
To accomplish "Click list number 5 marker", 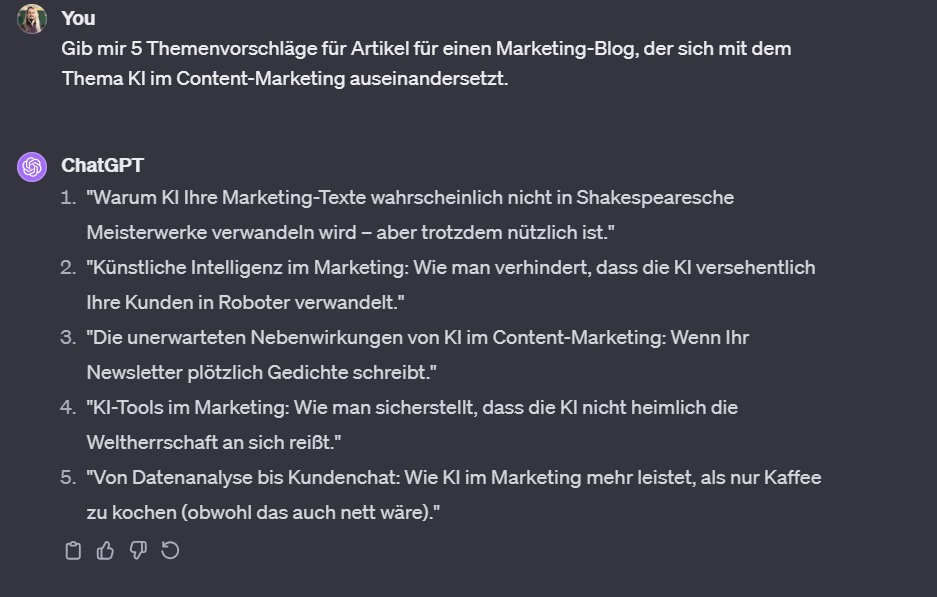I will pos(68,477).
